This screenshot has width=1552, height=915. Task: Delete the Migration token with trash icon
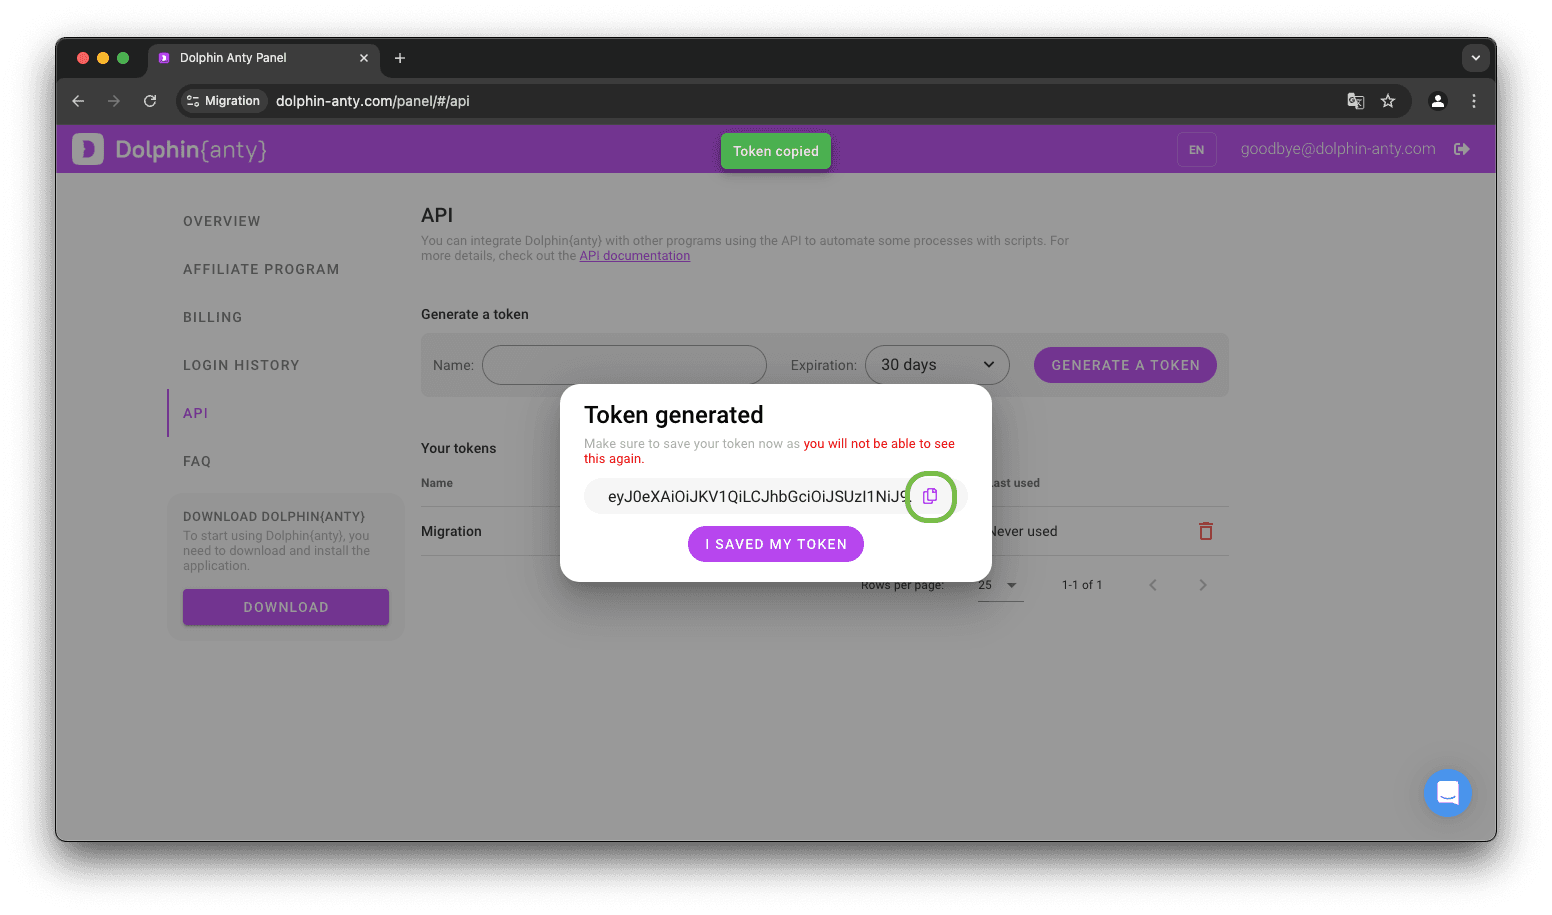click(1205, 531)
